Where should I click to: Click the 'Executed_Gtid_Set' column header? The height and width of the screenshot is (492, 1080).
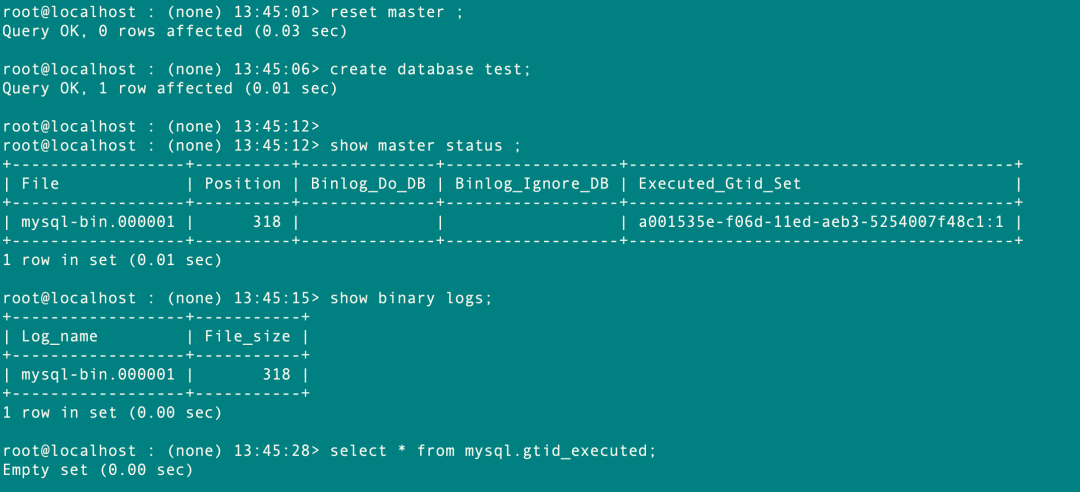click(x=720, y=184)
